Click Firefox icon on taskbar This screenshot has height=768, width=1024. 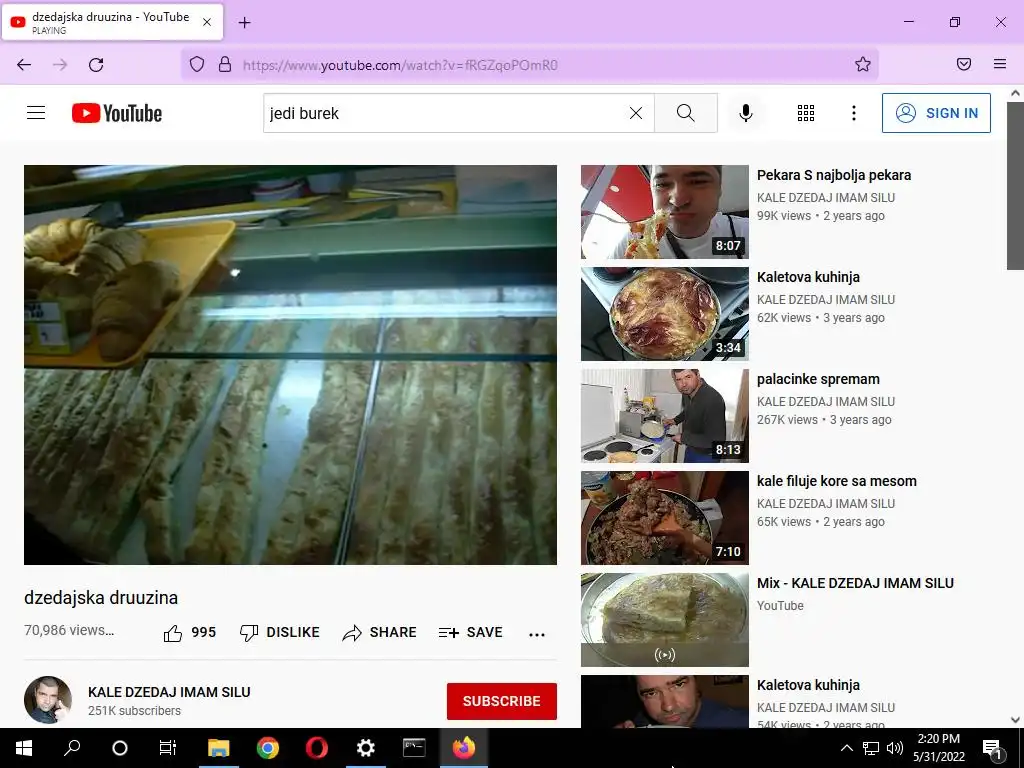pyautogui.click(x=464, y=748)
